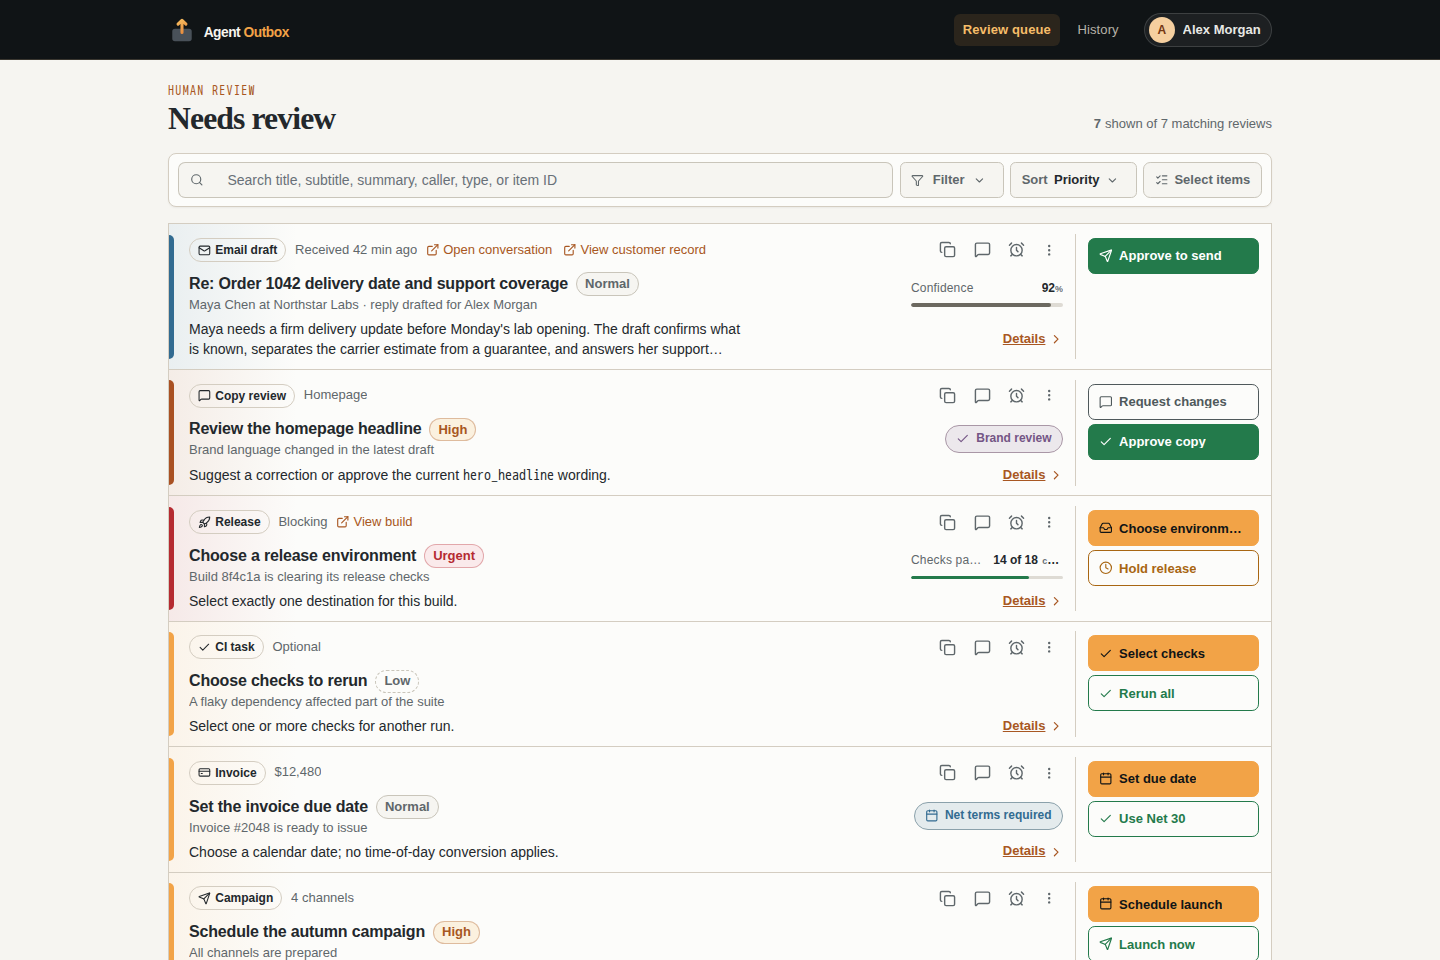The image size is (1440, 960).
Task: Copy icon on the CI task row
Action: (x=947, y=647)
